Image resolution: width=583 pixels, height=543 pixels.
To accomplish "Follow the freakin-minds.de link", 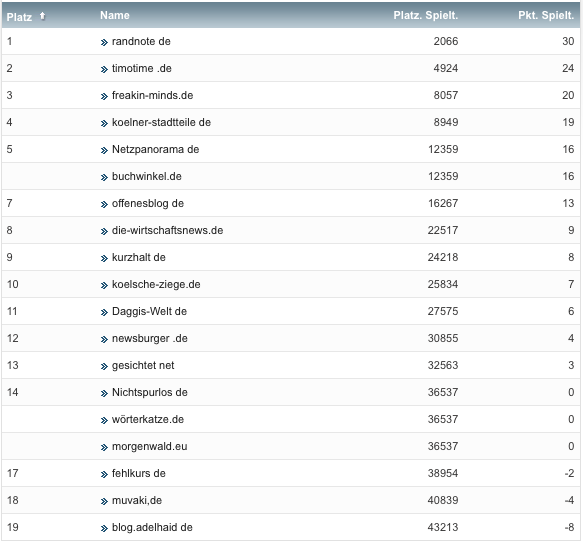I will point(152,95).
